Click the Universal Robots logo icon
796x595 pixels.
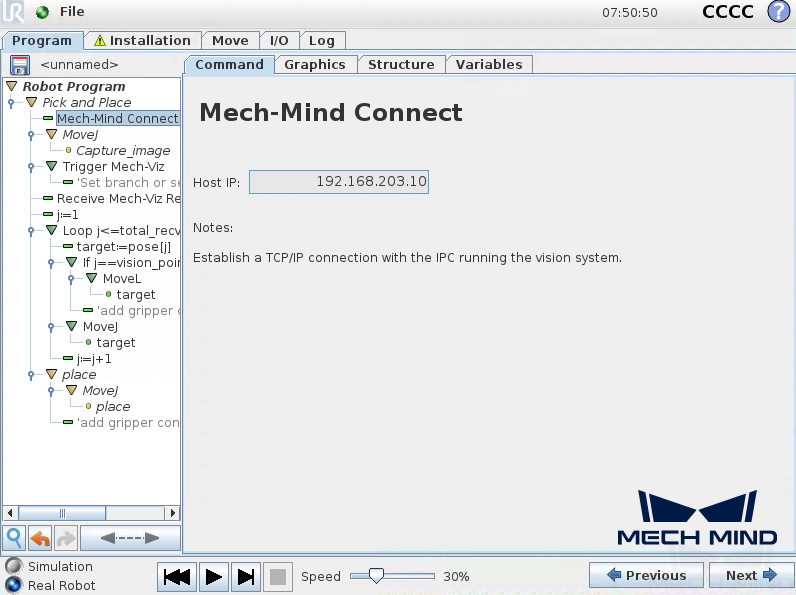click(13, 12)
